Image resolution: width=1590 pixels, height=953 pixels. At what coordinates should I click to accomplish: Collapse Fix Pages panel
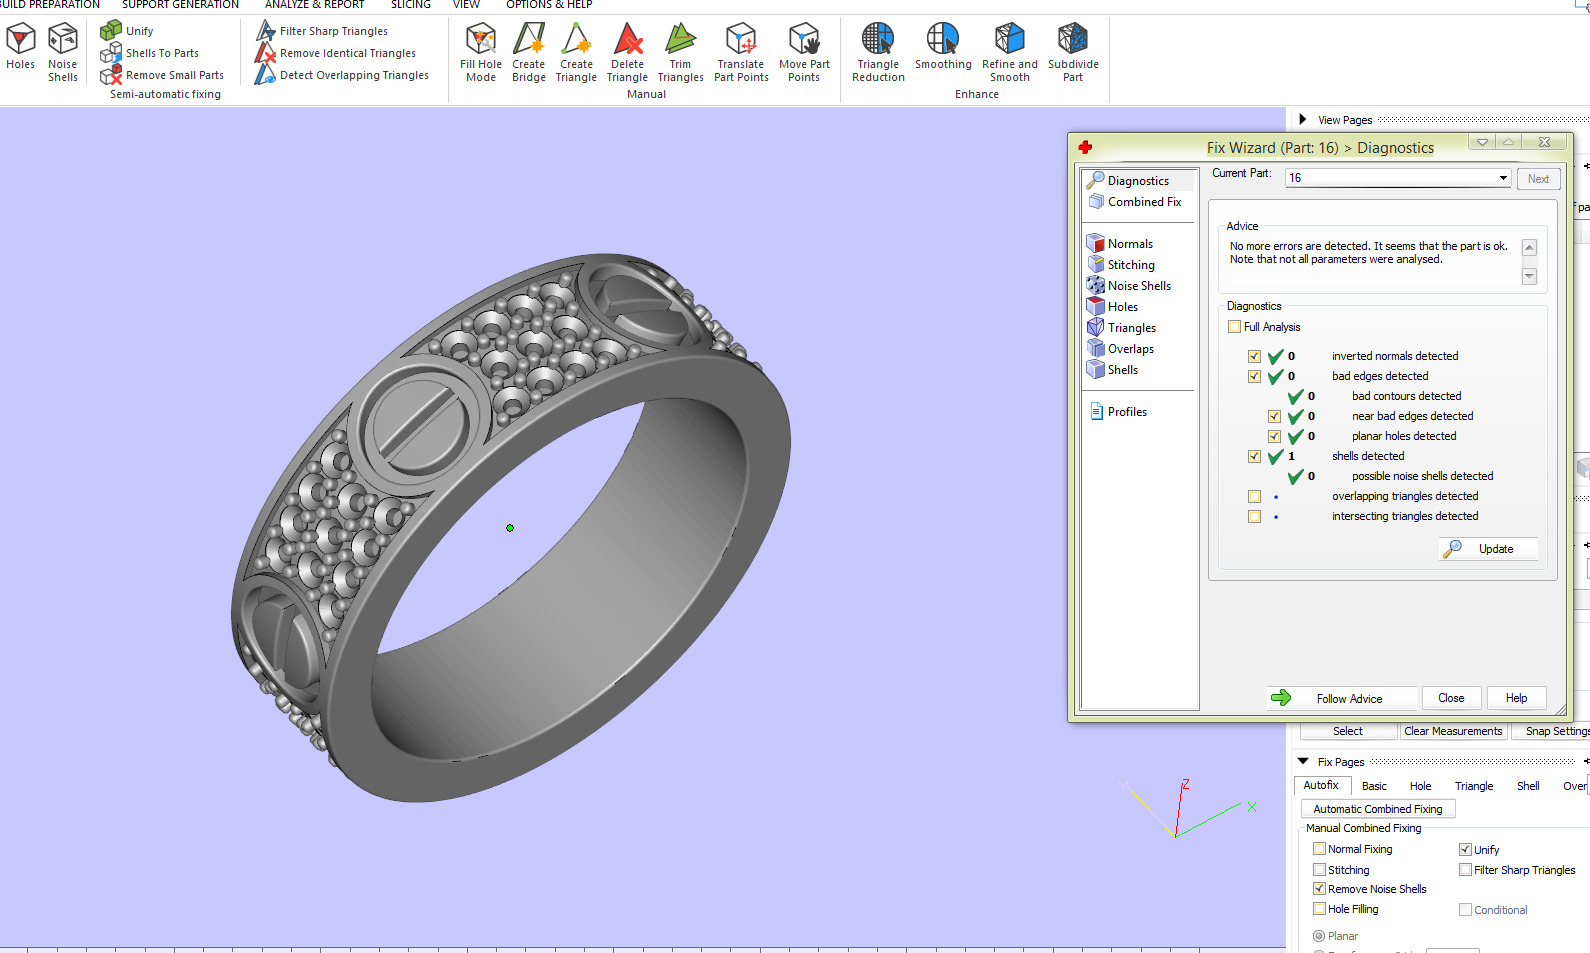[x=1303, y=762]
